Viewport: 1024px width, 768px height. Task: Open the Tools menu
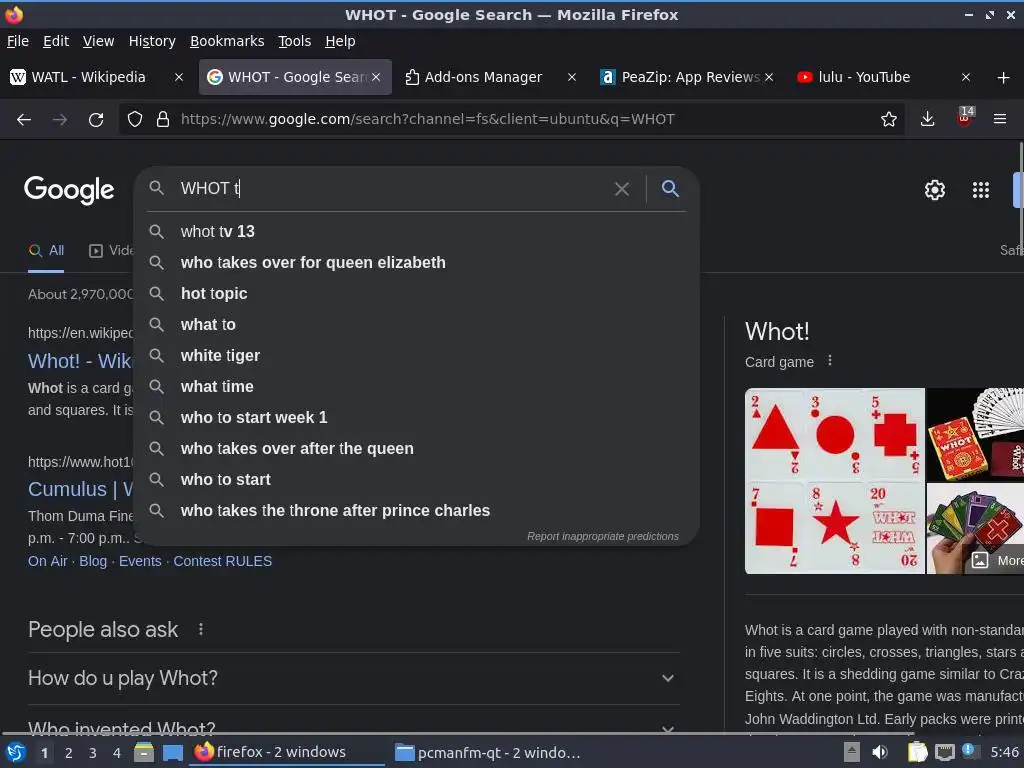pos(295,41)
